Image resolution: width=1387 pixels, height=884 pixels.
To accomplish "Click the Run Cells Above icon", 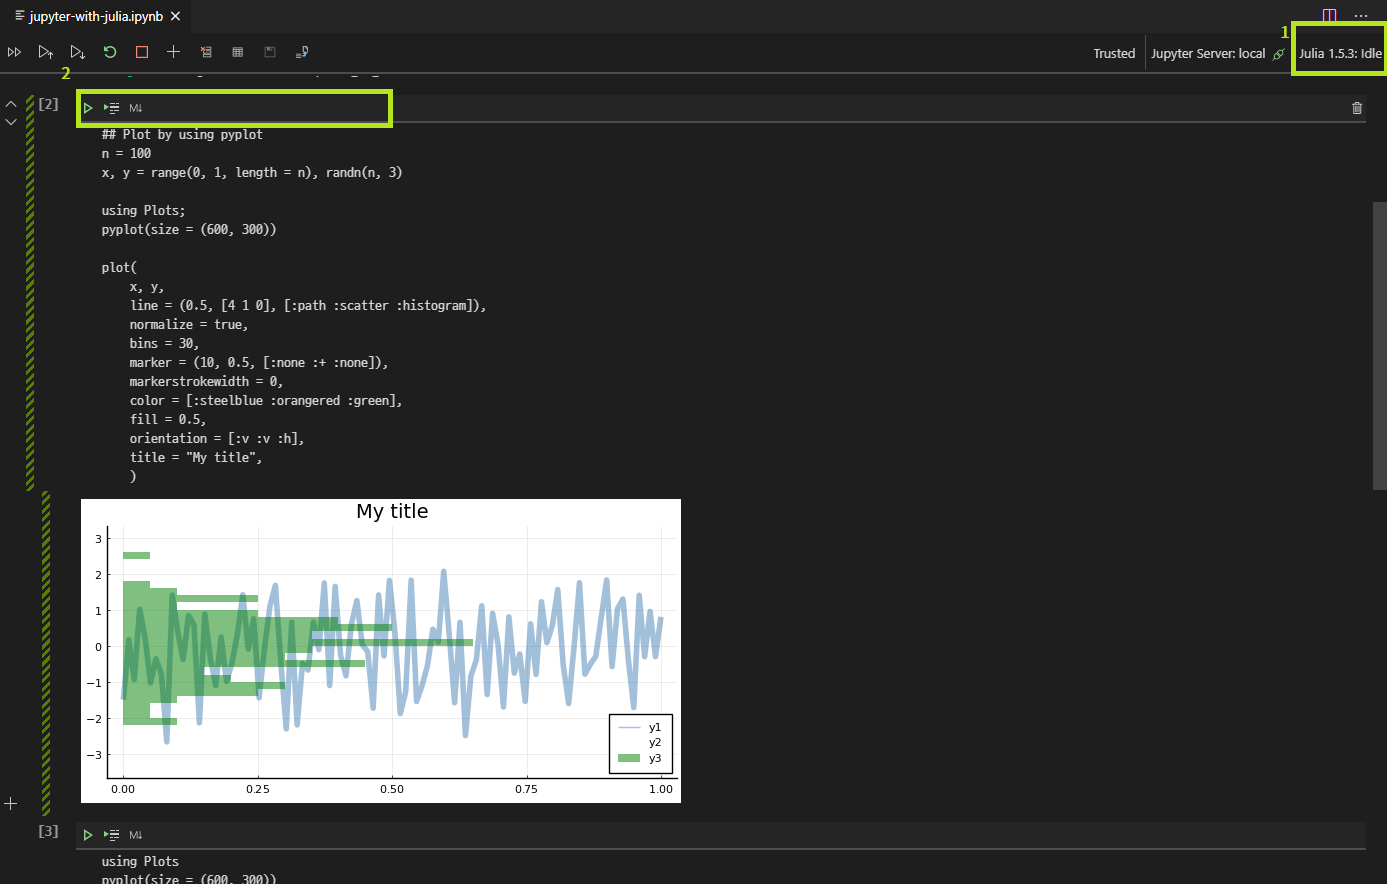I will point(46,52).
